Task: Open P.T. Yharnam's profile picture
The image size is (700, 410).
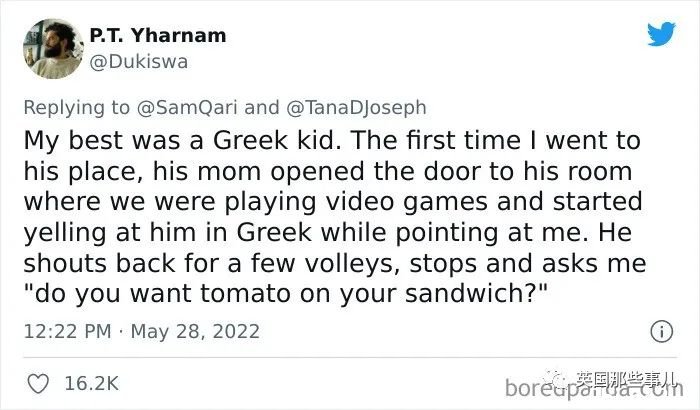Action: [53, 49]
